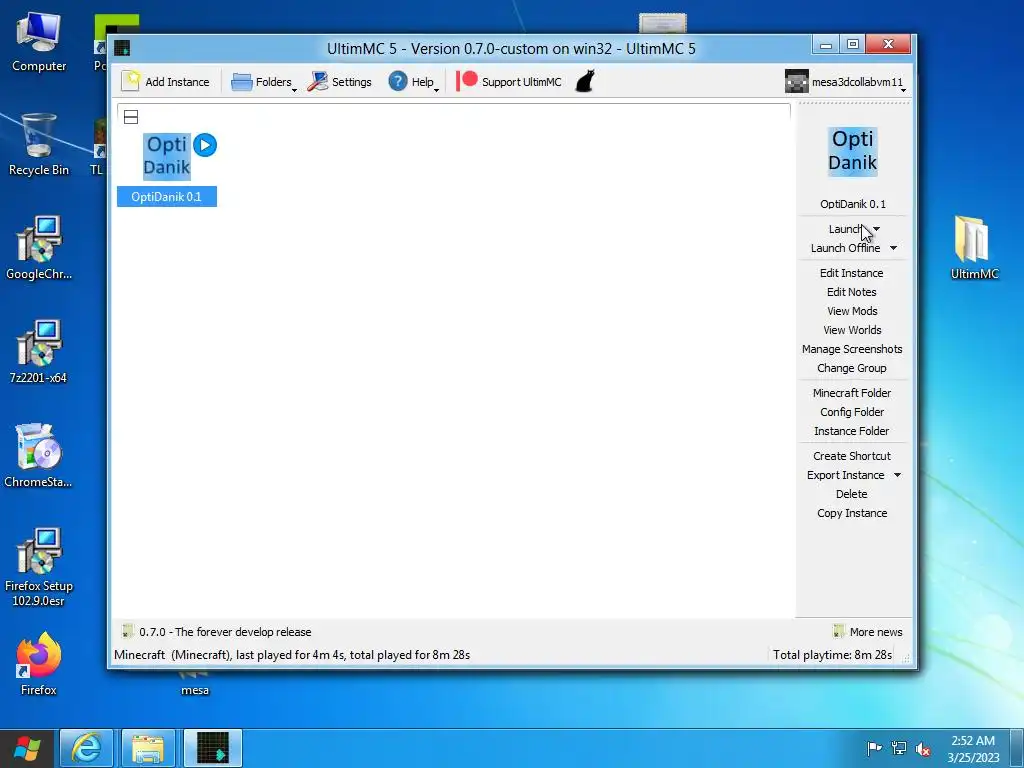The image size is (1024, 768).
Task: Expand the Launch Offline dropdown arrow
Action: click(893, 248)
